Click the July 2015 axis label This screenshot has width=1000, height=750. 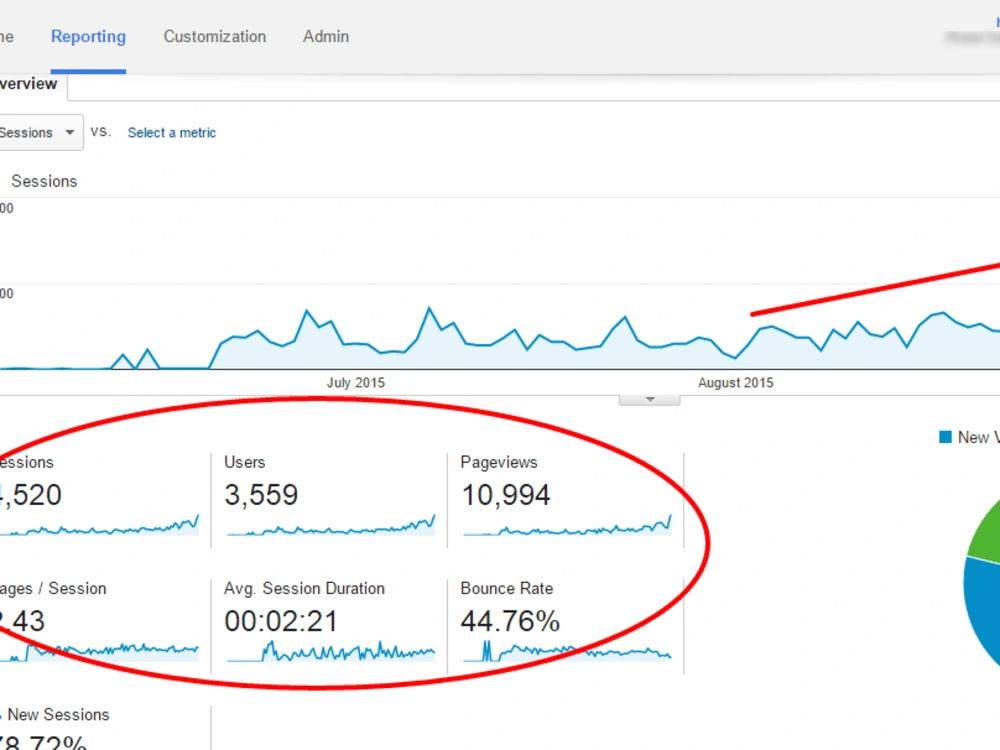(356, 383)
